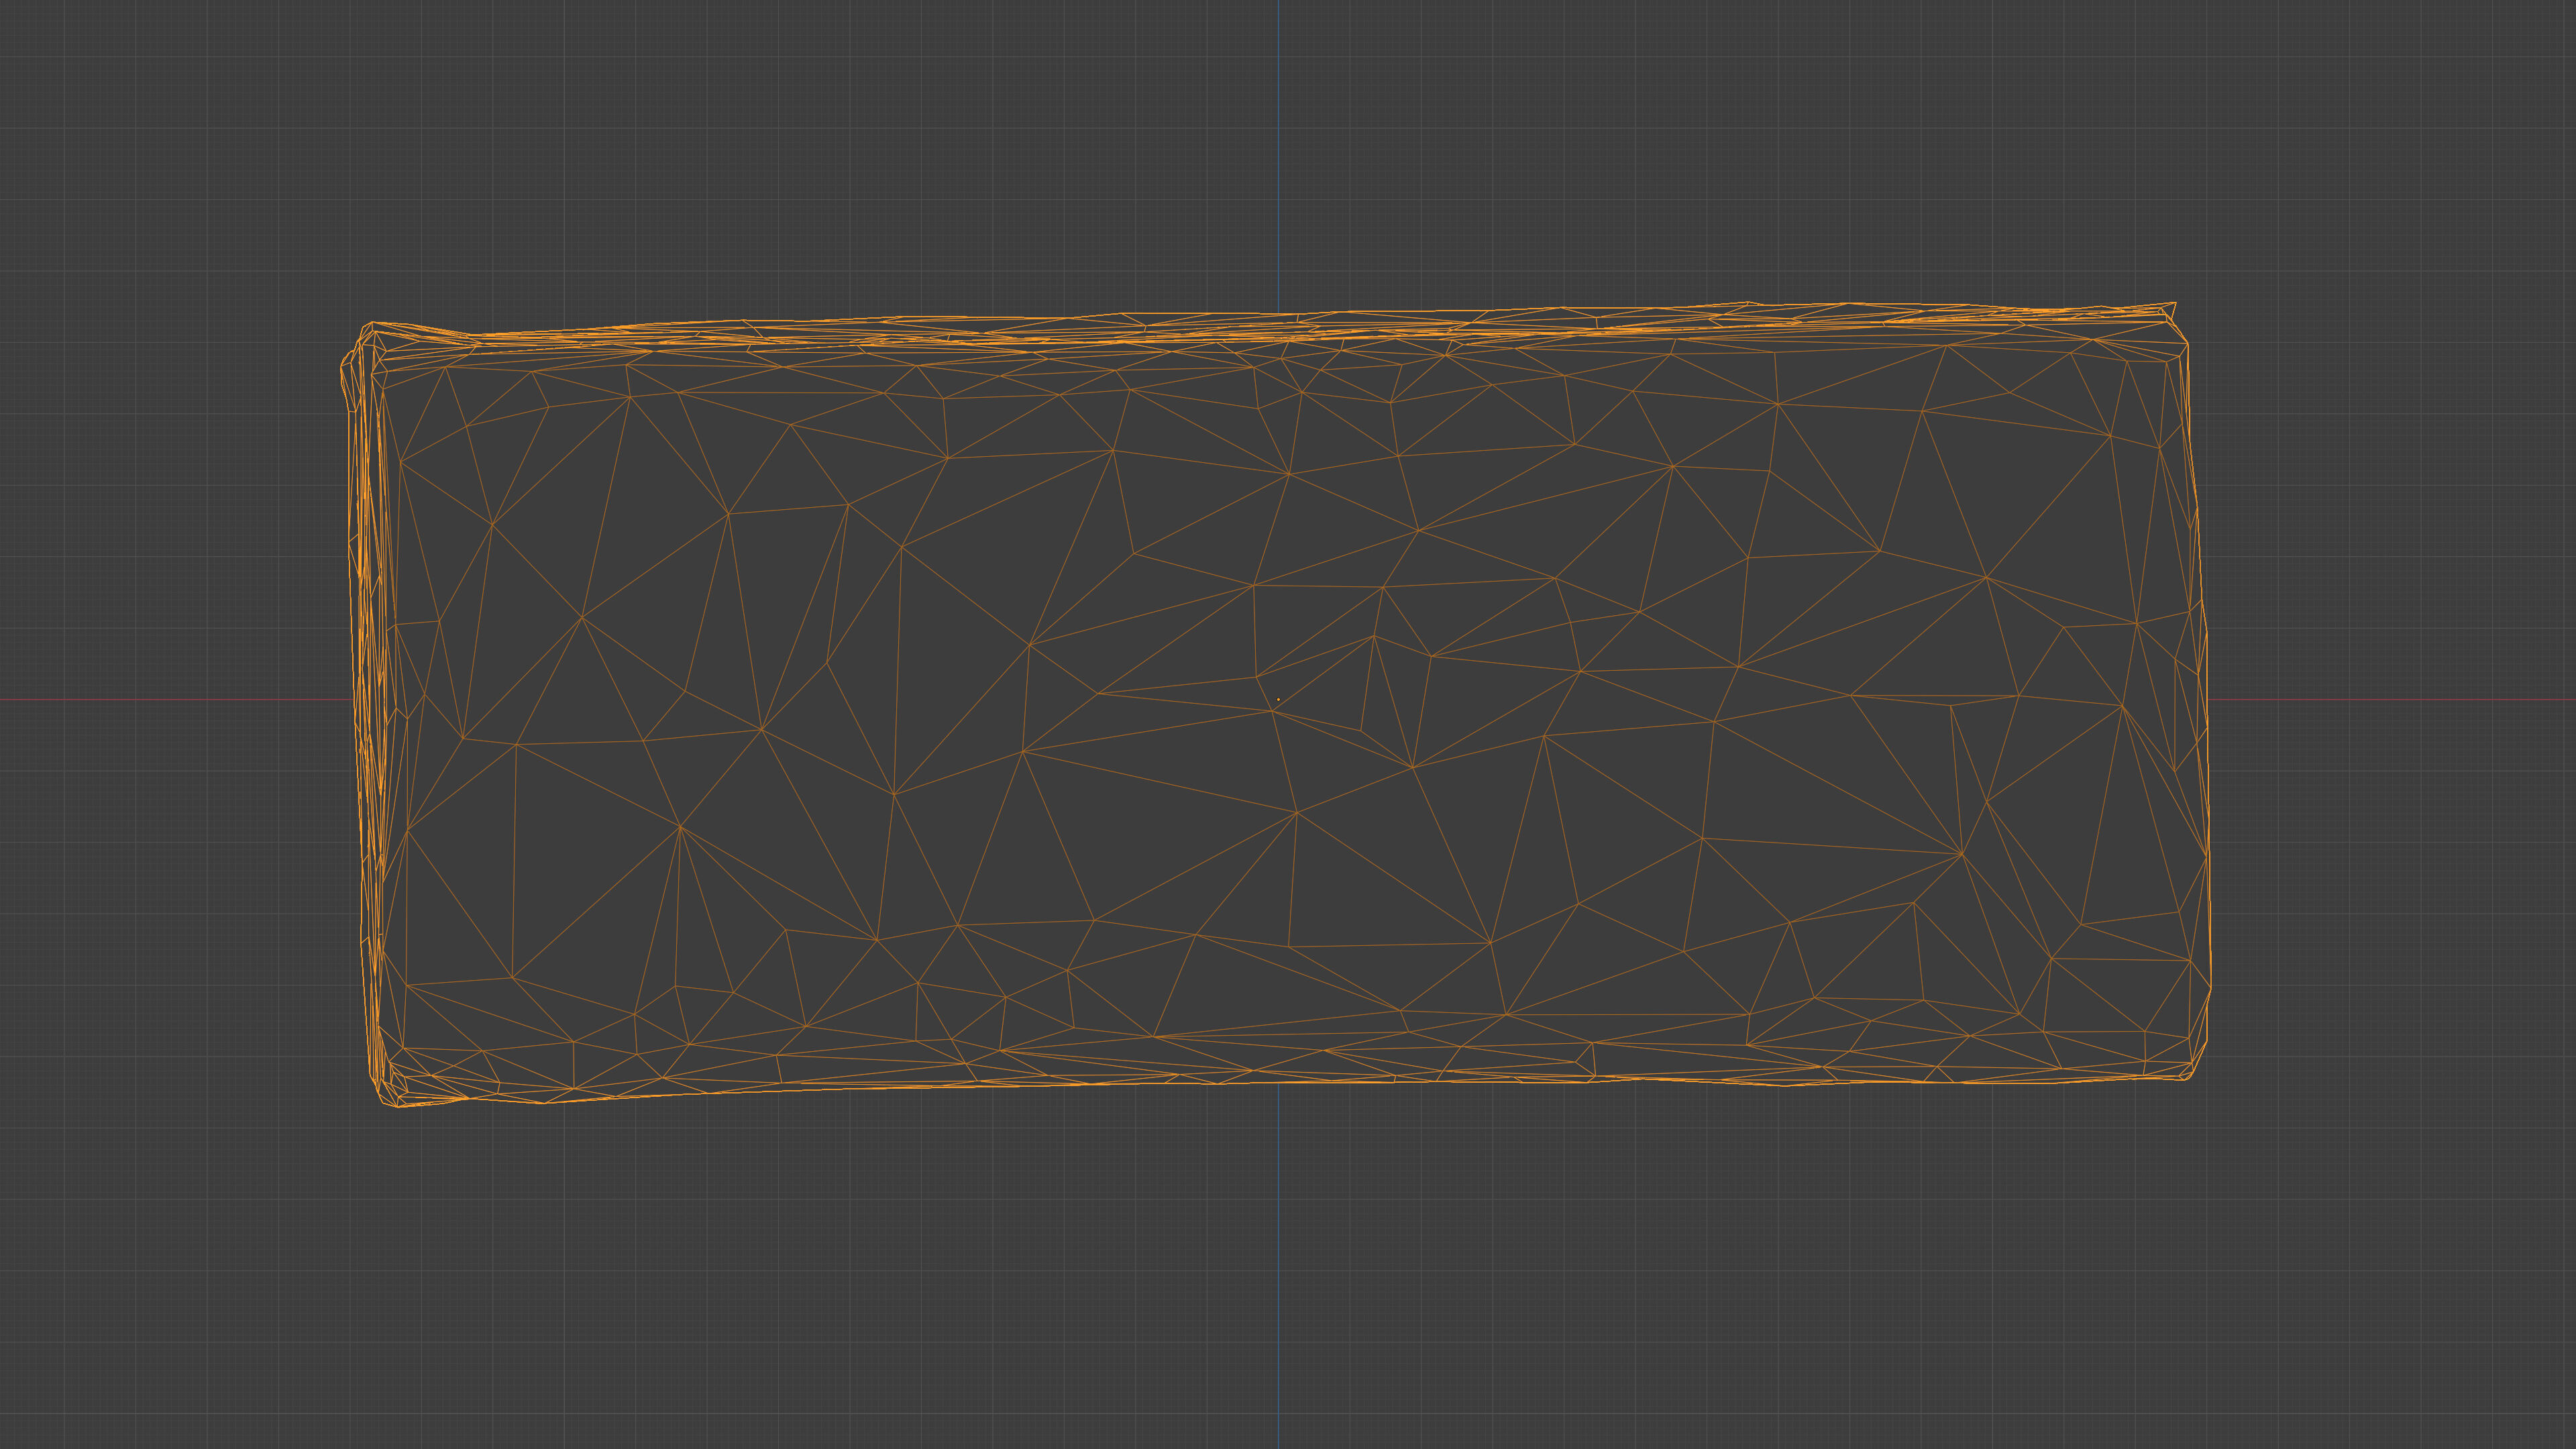The width and height of the screenshot is (2576, 1449).
Task: Click the blue vertical axis line above mesh
Action: tap(1278, 150)
